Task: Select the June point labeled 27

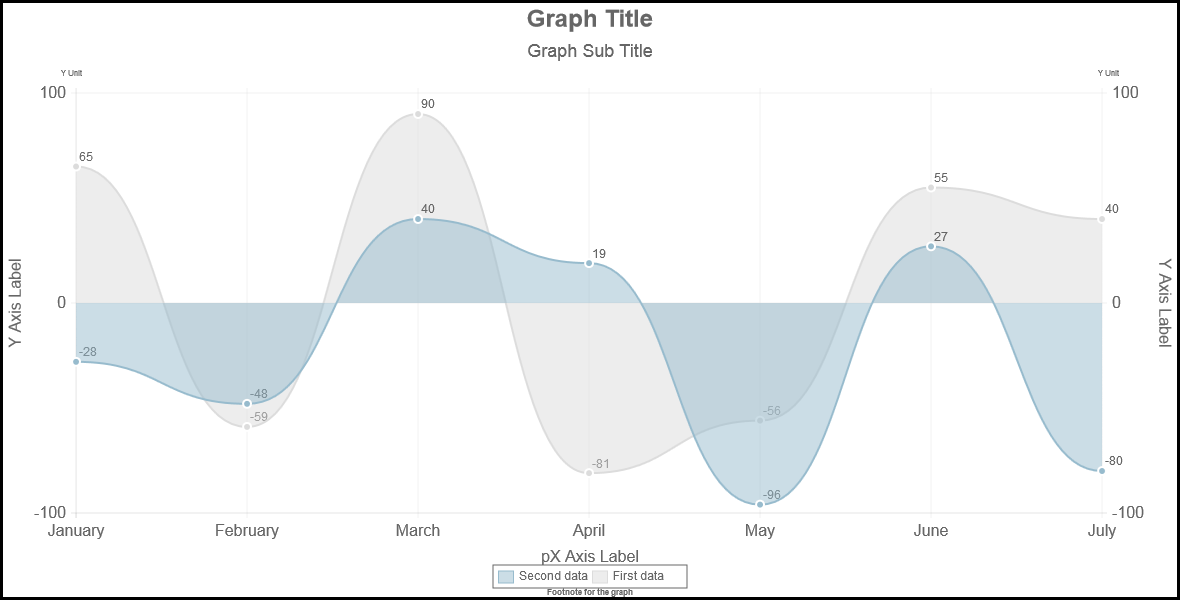Action: [931, 246]
